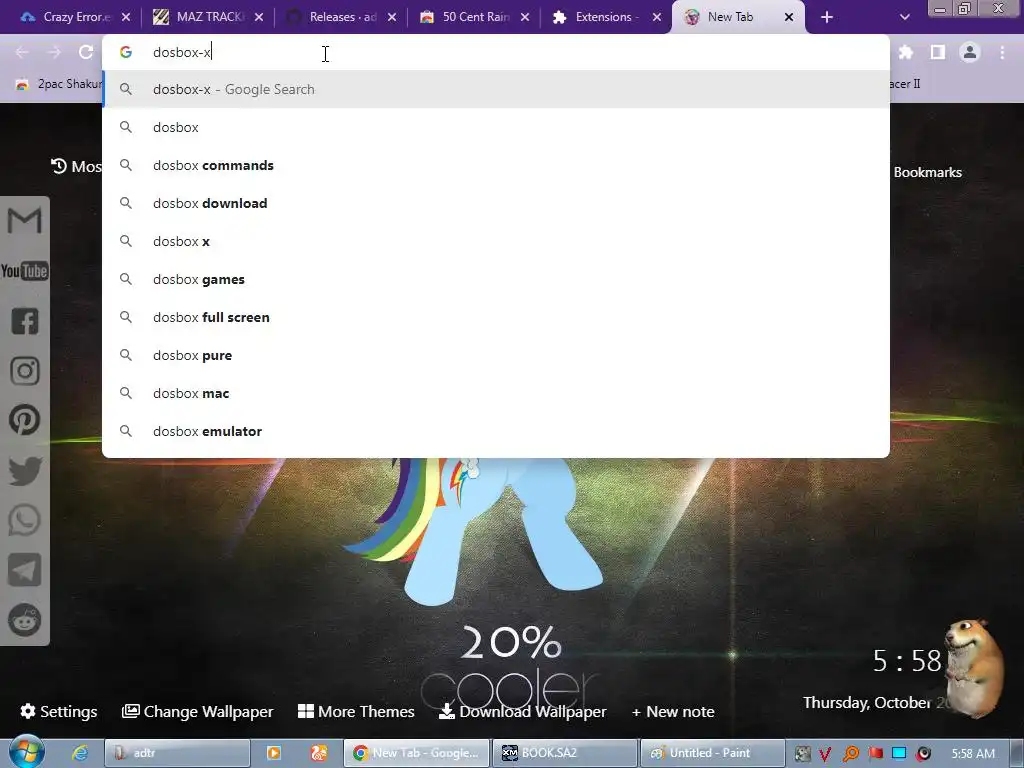Click the red V tray icon
This screenshot has width=1024, height=768.
[825, 754]
